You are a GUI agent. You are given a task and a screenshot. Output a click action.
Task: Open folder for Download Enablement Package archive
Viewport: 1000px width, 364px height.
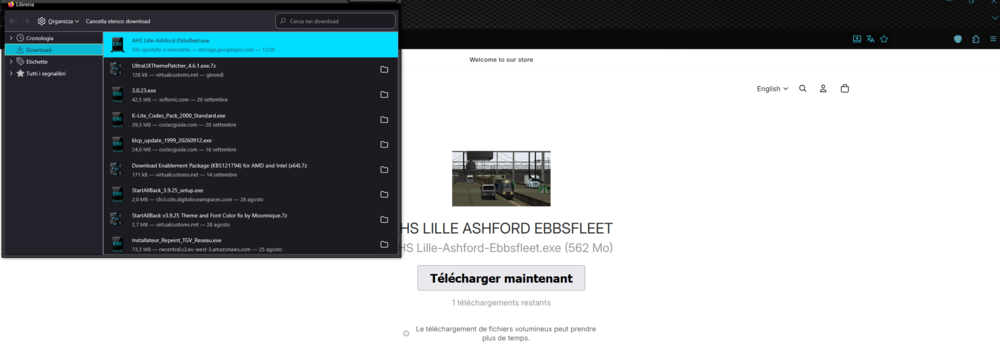coord(384,170)
